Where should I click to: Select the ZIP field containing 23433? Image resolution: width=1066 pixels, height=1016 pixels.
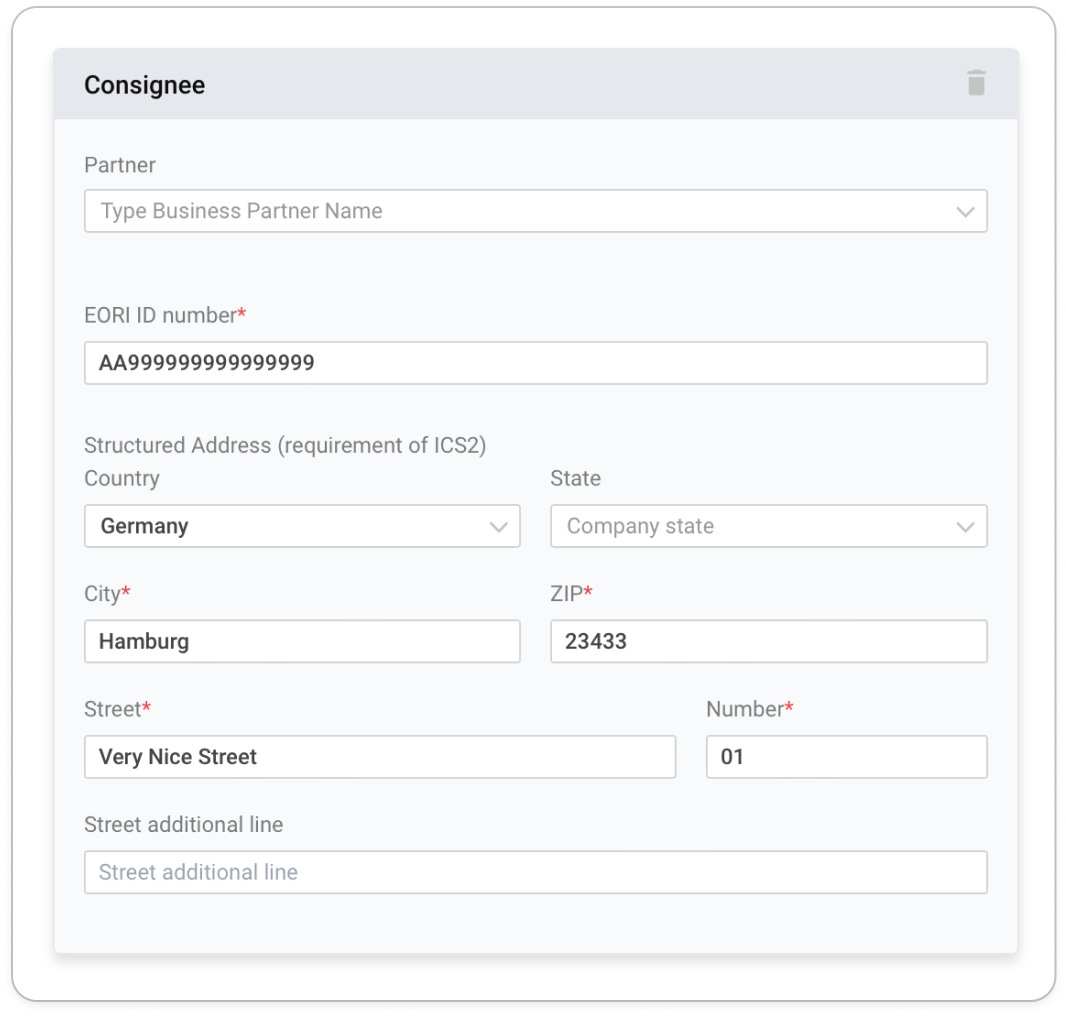(769, 641)
